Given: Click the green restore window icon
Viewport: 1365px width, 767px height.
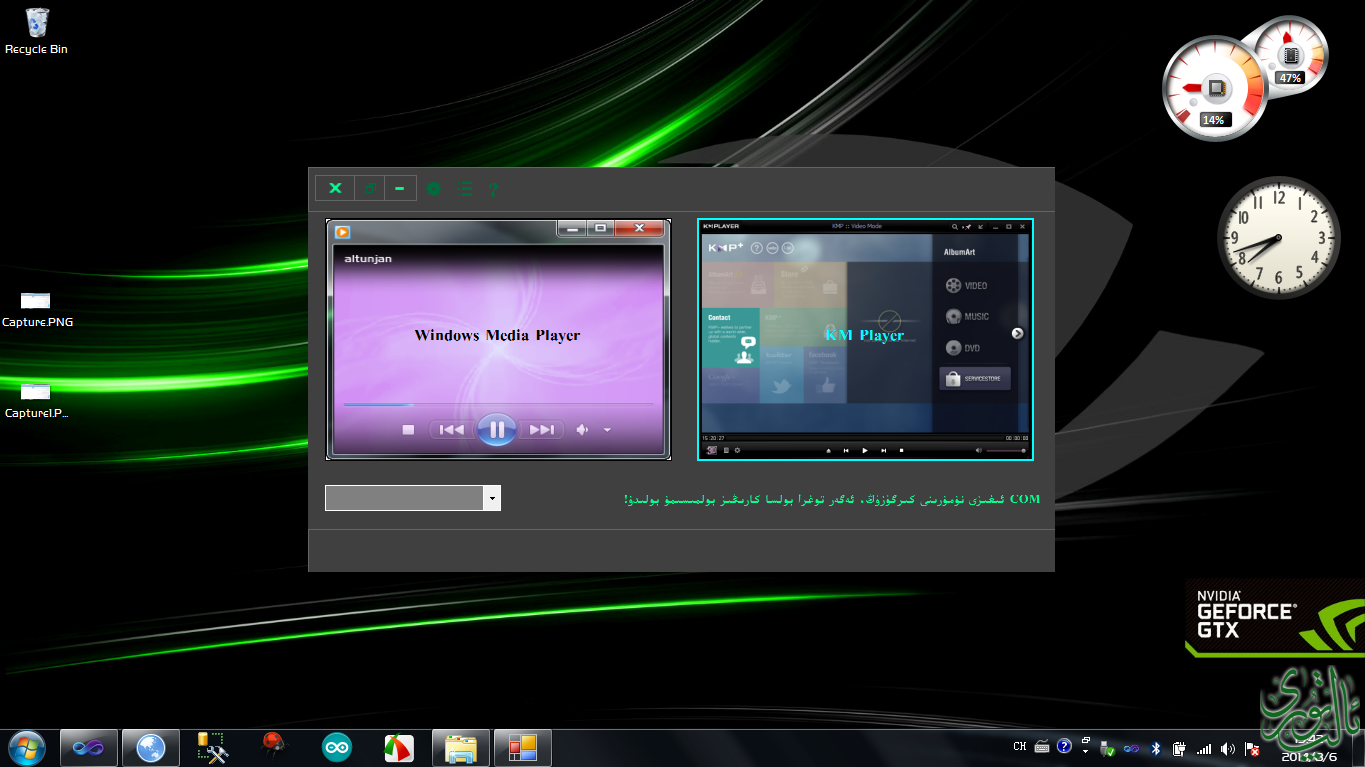Looking at the screenshot, I should point(370,188).
